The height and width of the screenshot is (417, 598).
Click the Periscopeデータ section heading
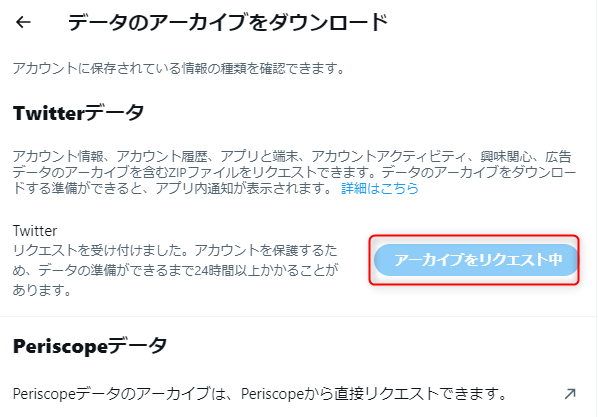(x=90, y=346)
